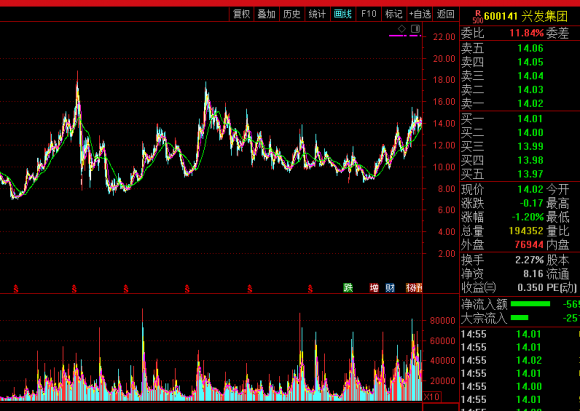This screenshot has height=411, width=580.
Task: Click the leftmost red S dividend marker
Action: [16, 289]
